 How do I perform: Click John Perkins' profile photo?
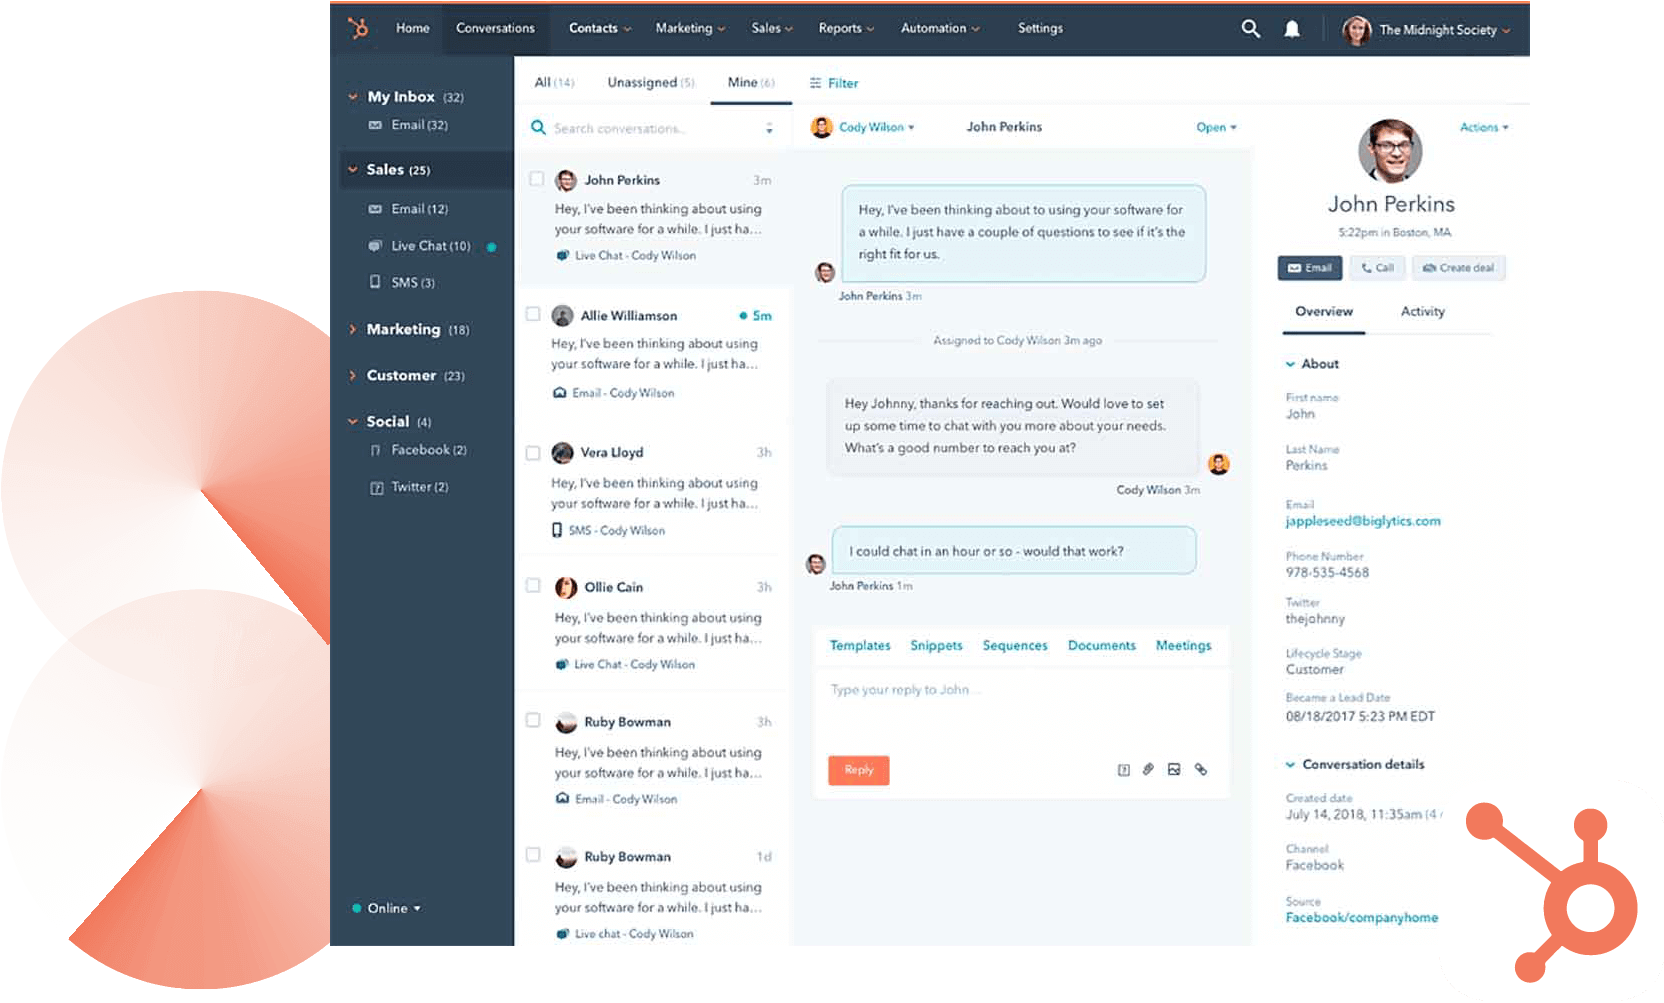click(x=1390, y=151)
